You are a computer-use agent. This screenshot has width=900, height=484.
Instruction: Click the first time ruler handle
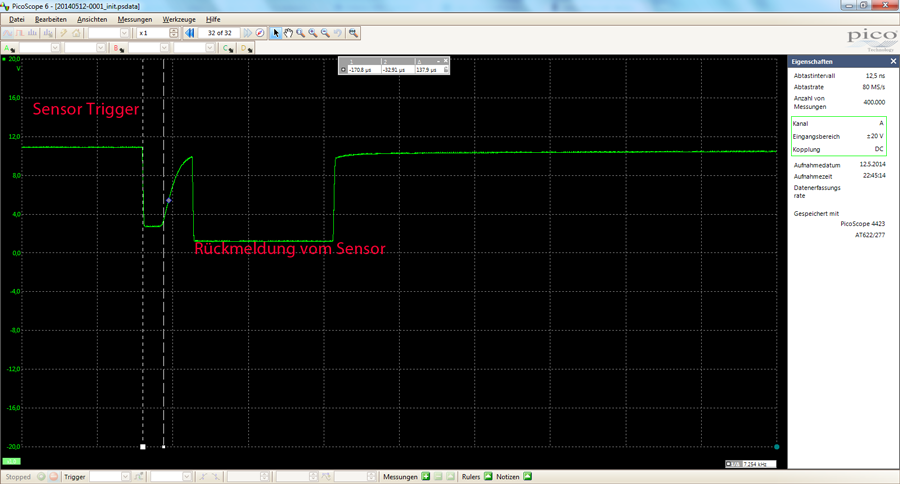(x=143, y=447)
